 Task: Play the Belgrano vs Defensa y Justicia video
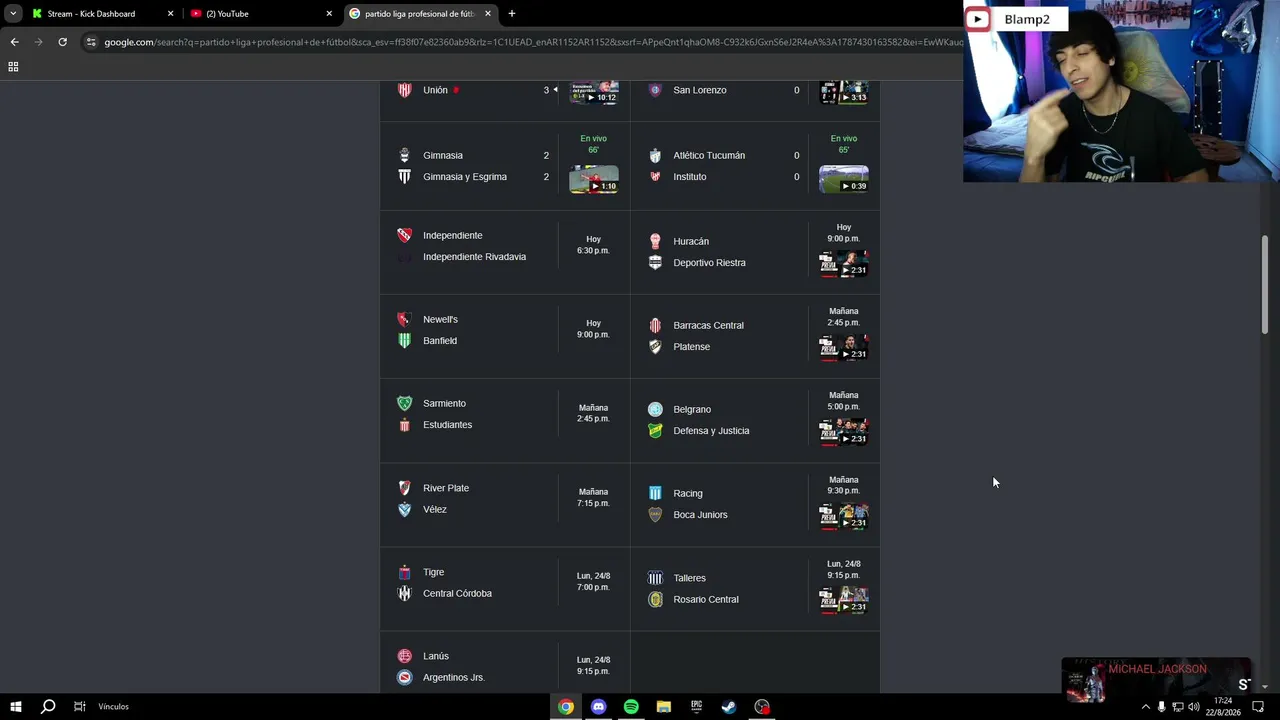(844, 431)
